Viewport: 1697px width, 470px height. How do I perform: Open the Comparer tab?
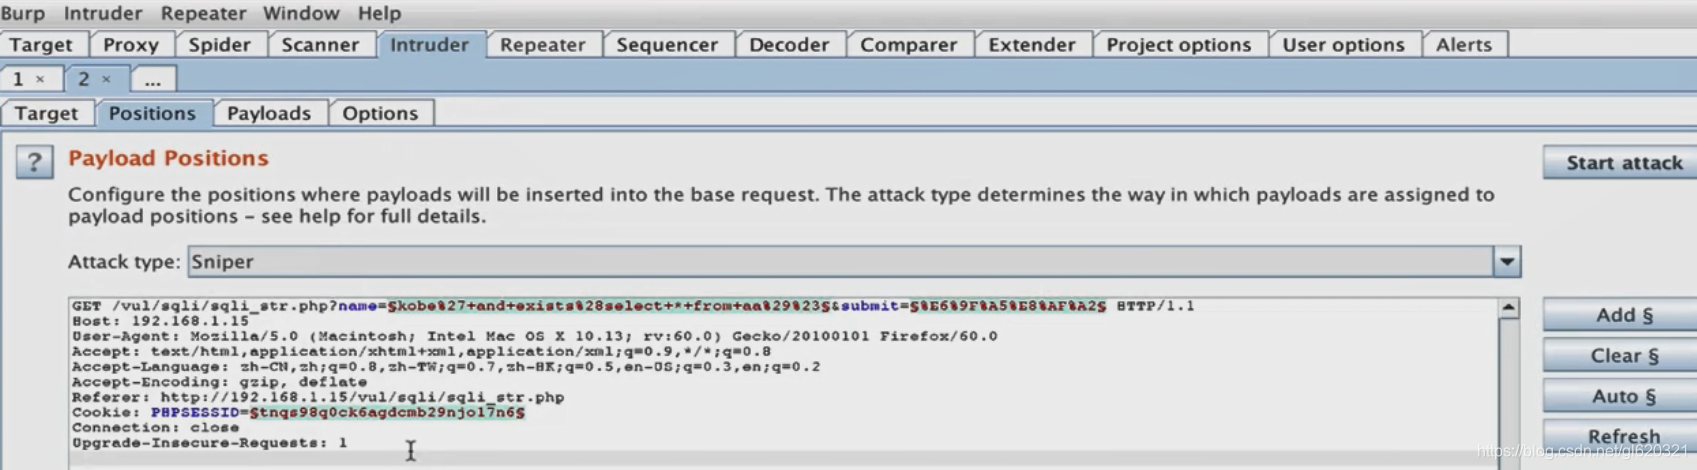[908, 45]
